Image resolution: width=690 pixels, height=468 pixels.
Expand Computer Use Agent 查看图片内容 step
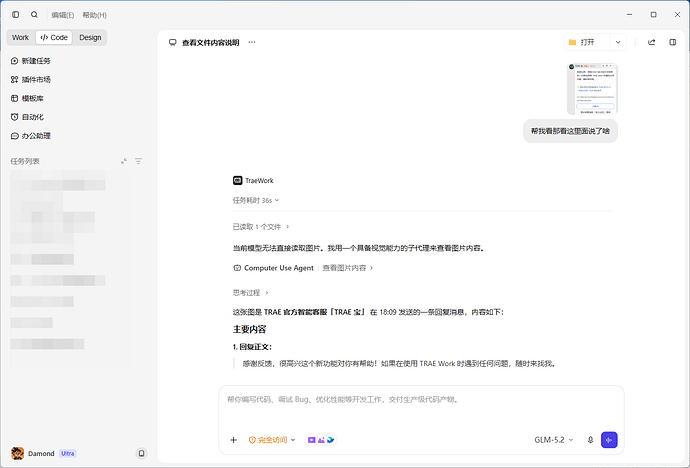pos(303,268)
